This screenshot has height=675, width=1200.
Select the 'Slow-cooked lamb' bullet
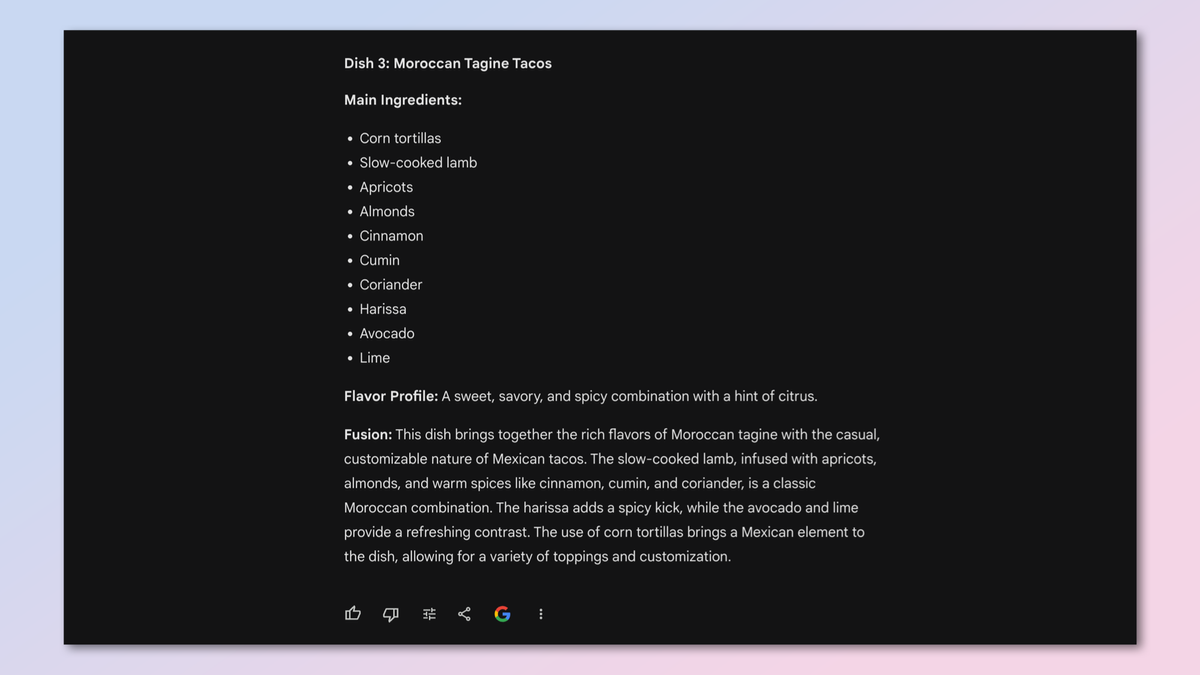tap(418, 162)
